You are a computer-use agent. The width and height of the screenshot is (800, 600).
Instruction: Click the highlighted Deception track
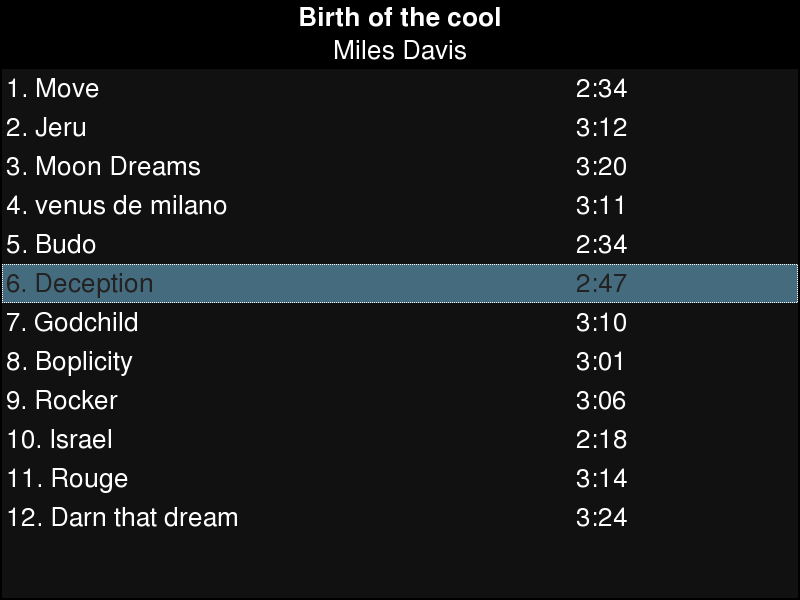click(80, 283)
